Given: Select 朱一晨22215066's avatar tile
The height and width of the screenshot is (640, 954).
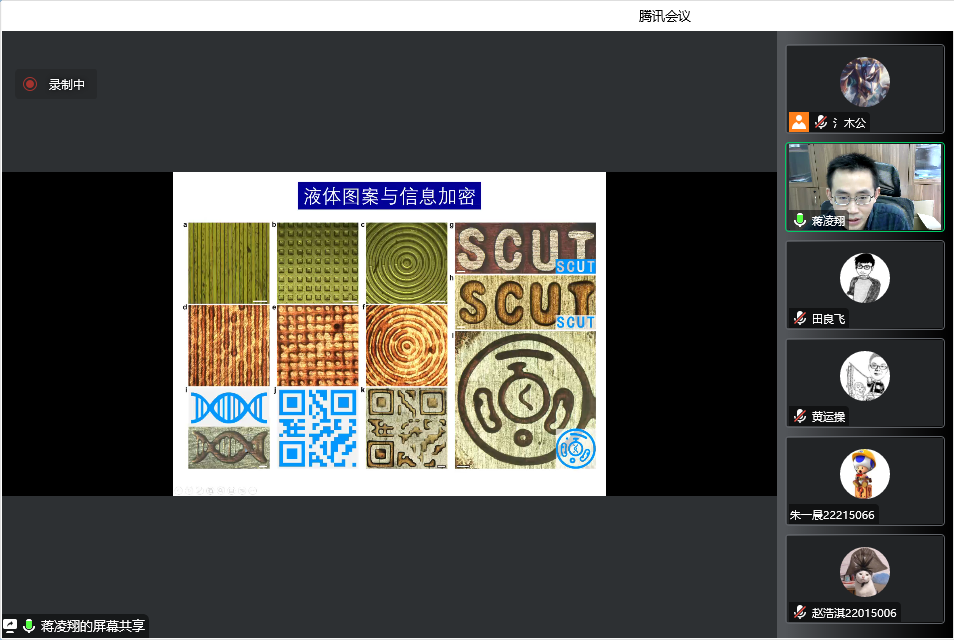Looking at the screenshot, I should click(864, 473).
